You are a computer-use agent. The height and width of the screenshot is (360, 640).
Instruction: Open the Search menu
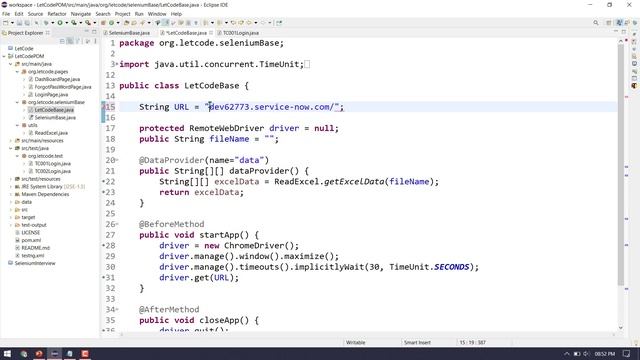click(x=103, y=14)
